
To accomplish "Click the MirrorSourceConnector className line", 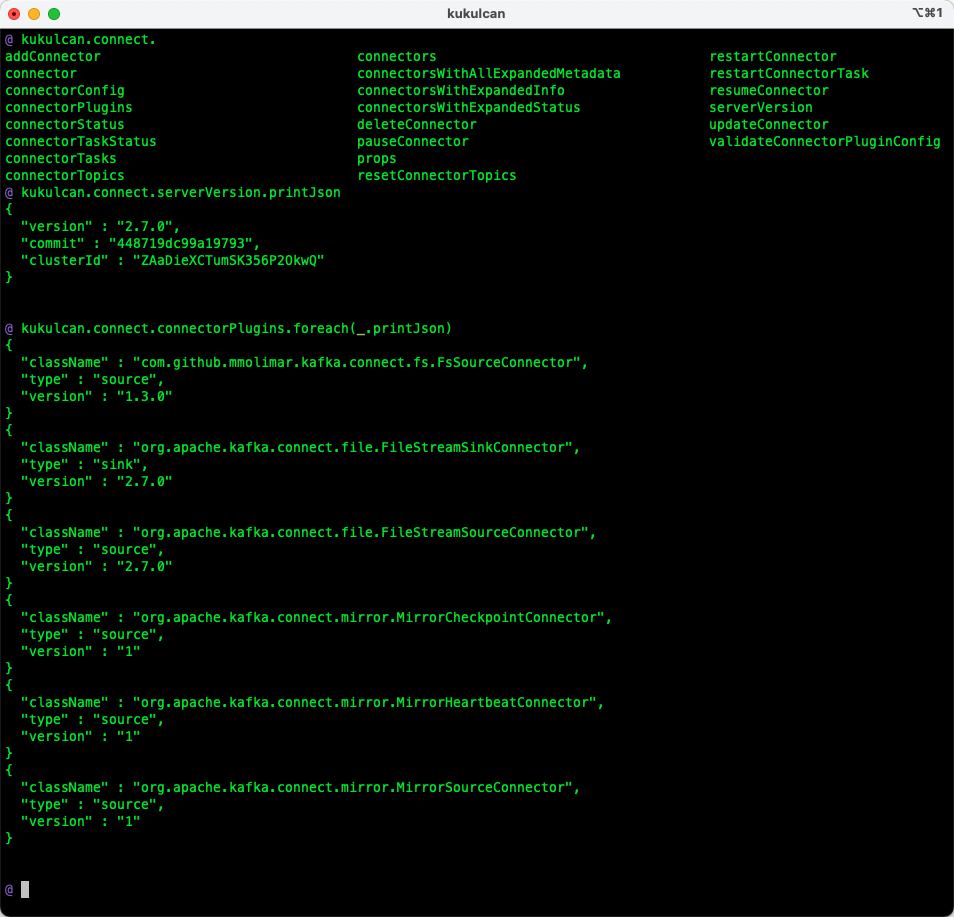I will click(x=301, y=788).
